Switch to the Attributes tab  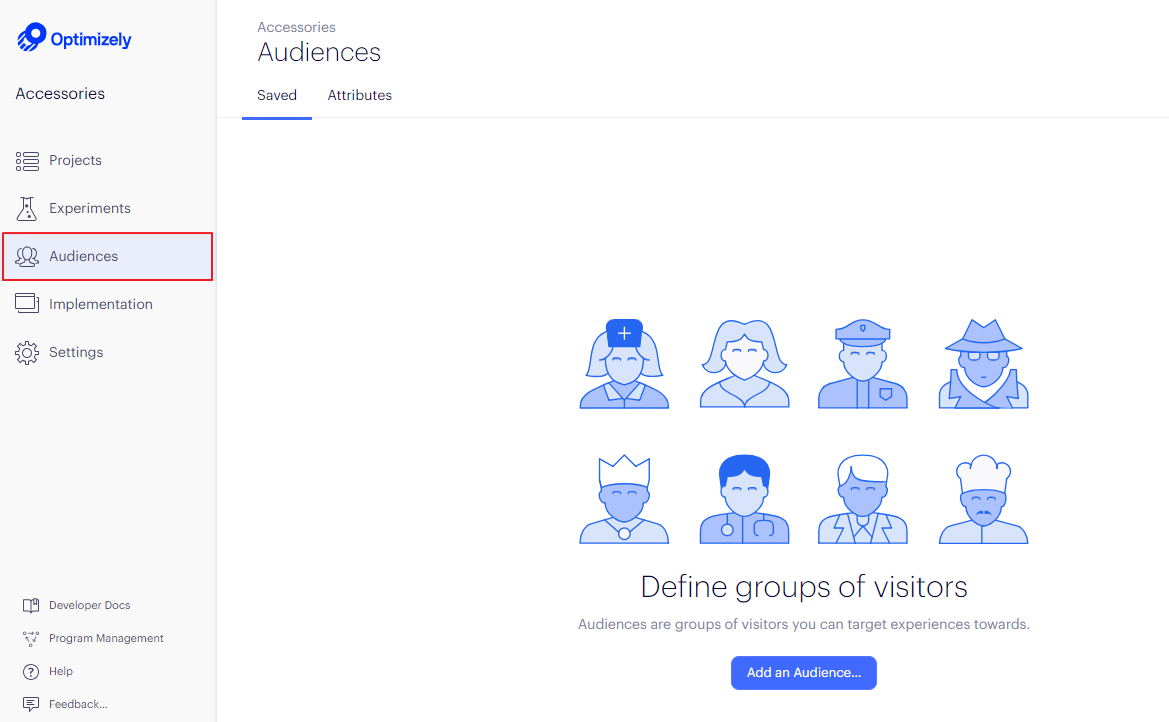(359, 95)
